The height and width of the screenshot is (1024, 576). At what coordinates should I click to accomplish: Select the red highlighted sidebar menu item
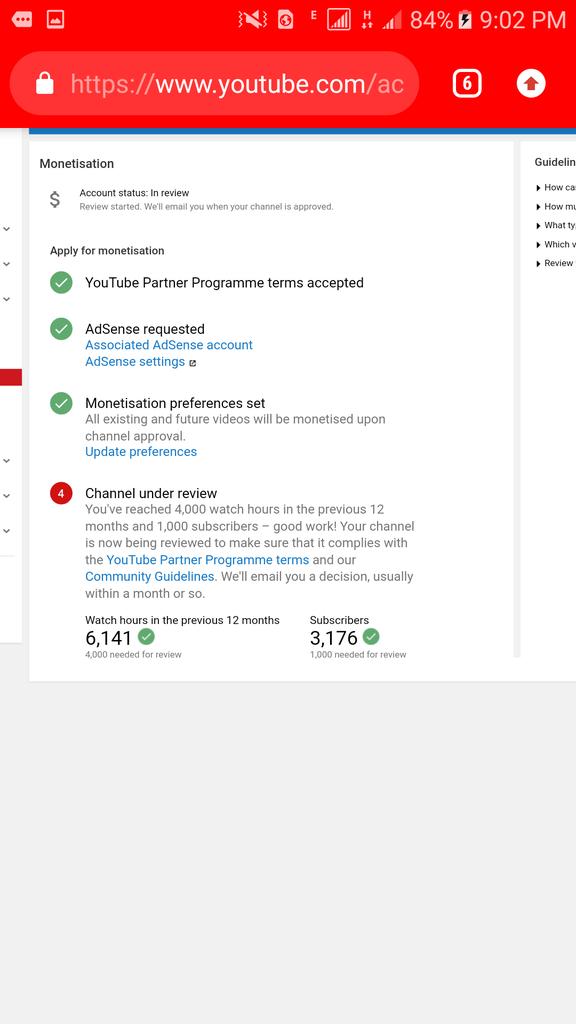click(x=10, y=377)
